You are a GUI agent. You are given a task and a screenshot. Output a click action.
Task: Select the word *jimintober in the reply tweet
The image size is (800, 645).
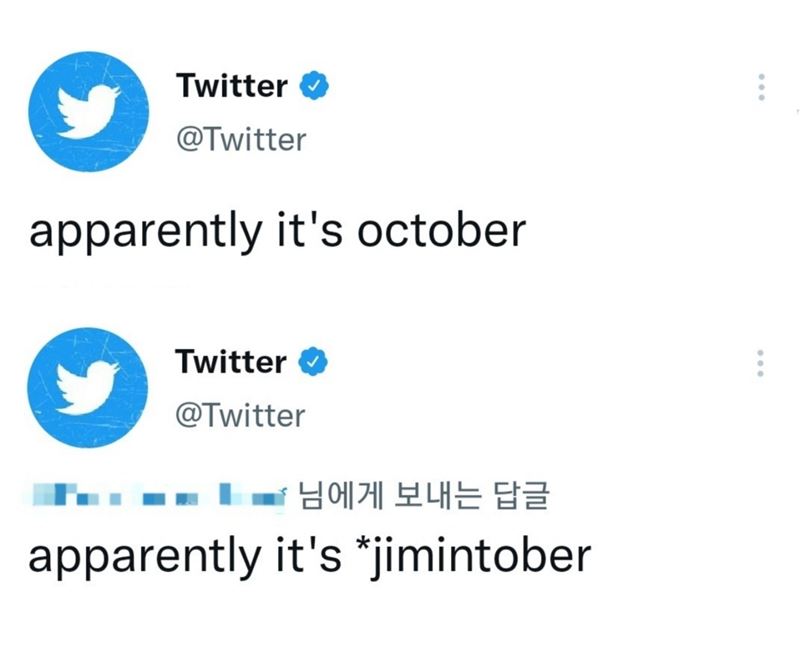(x=473, y=556)
